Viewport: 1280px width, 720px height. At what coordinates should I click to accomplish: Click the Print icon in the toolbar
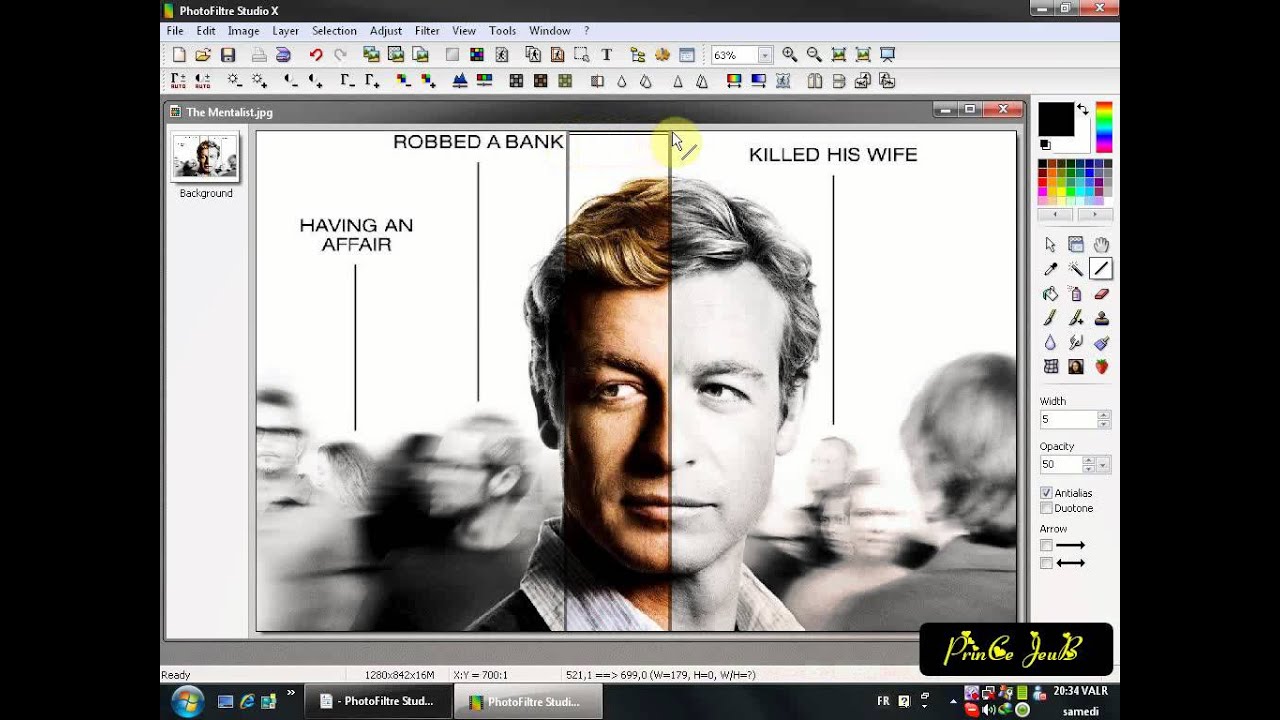click(259, 55)
